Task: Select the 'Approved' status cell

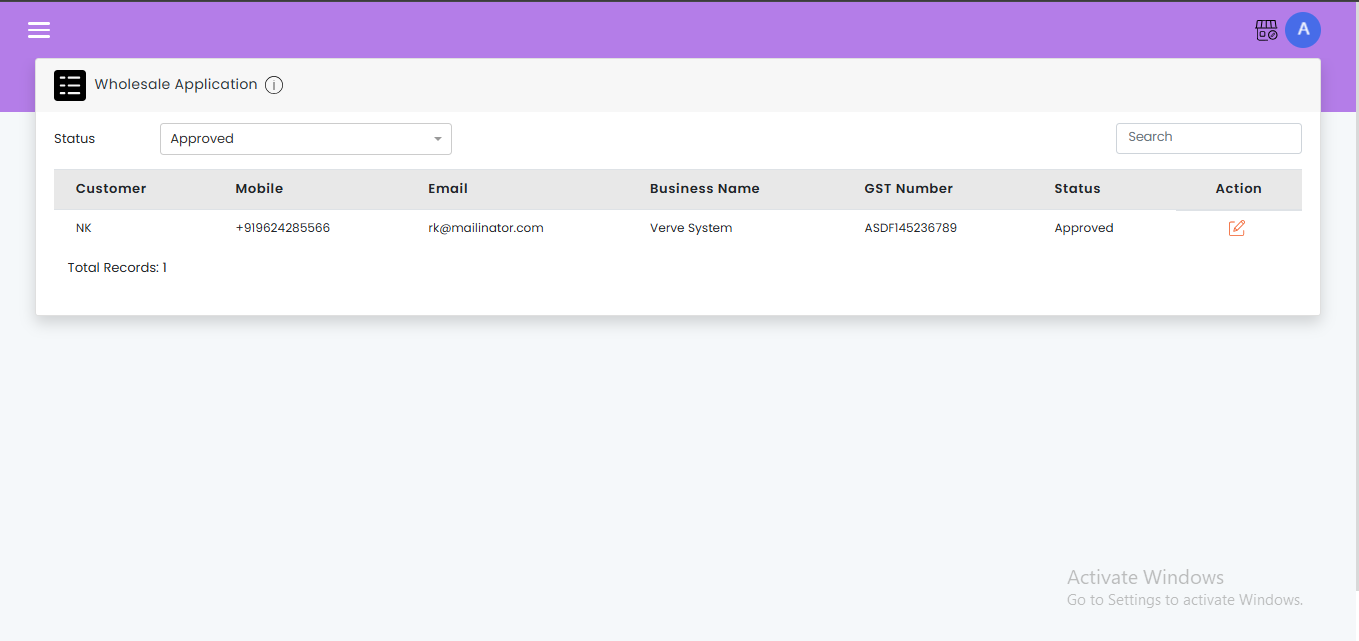Action: point(1084,228)
